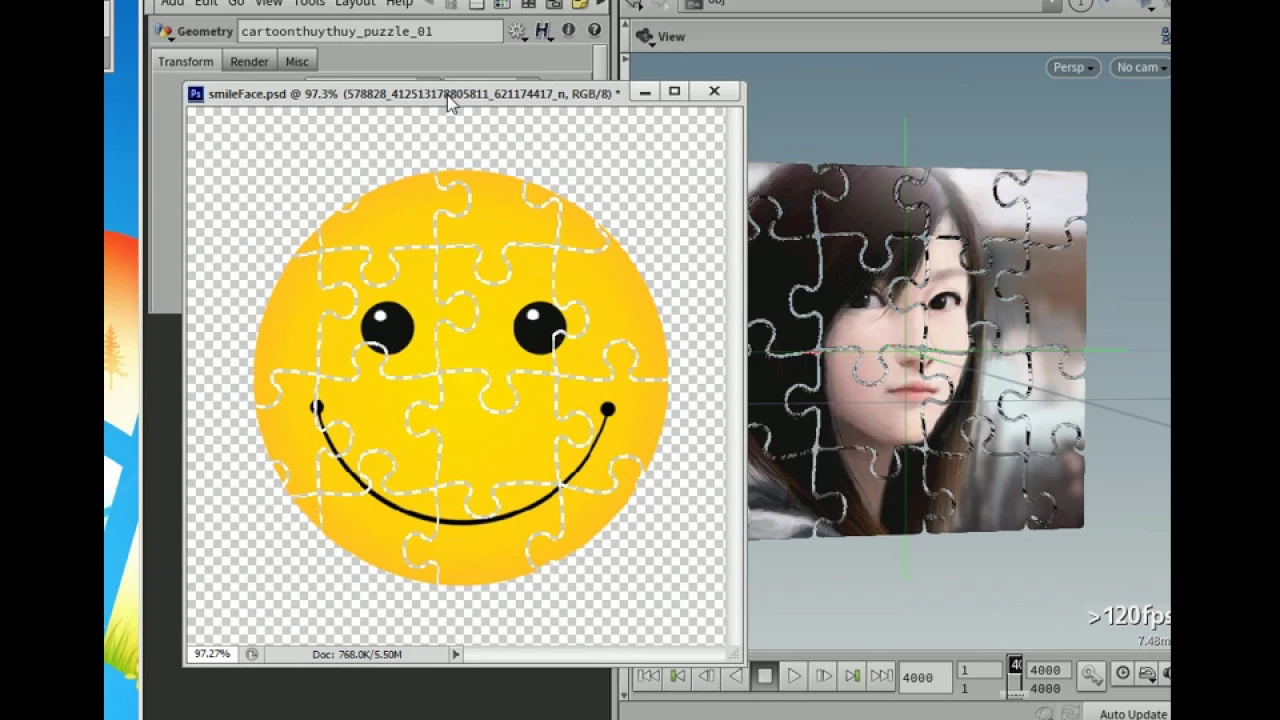Open the Go menu in Houdini
This screenshot has height=720, width=1280.
pyautogui.click(x=236, y=3)
